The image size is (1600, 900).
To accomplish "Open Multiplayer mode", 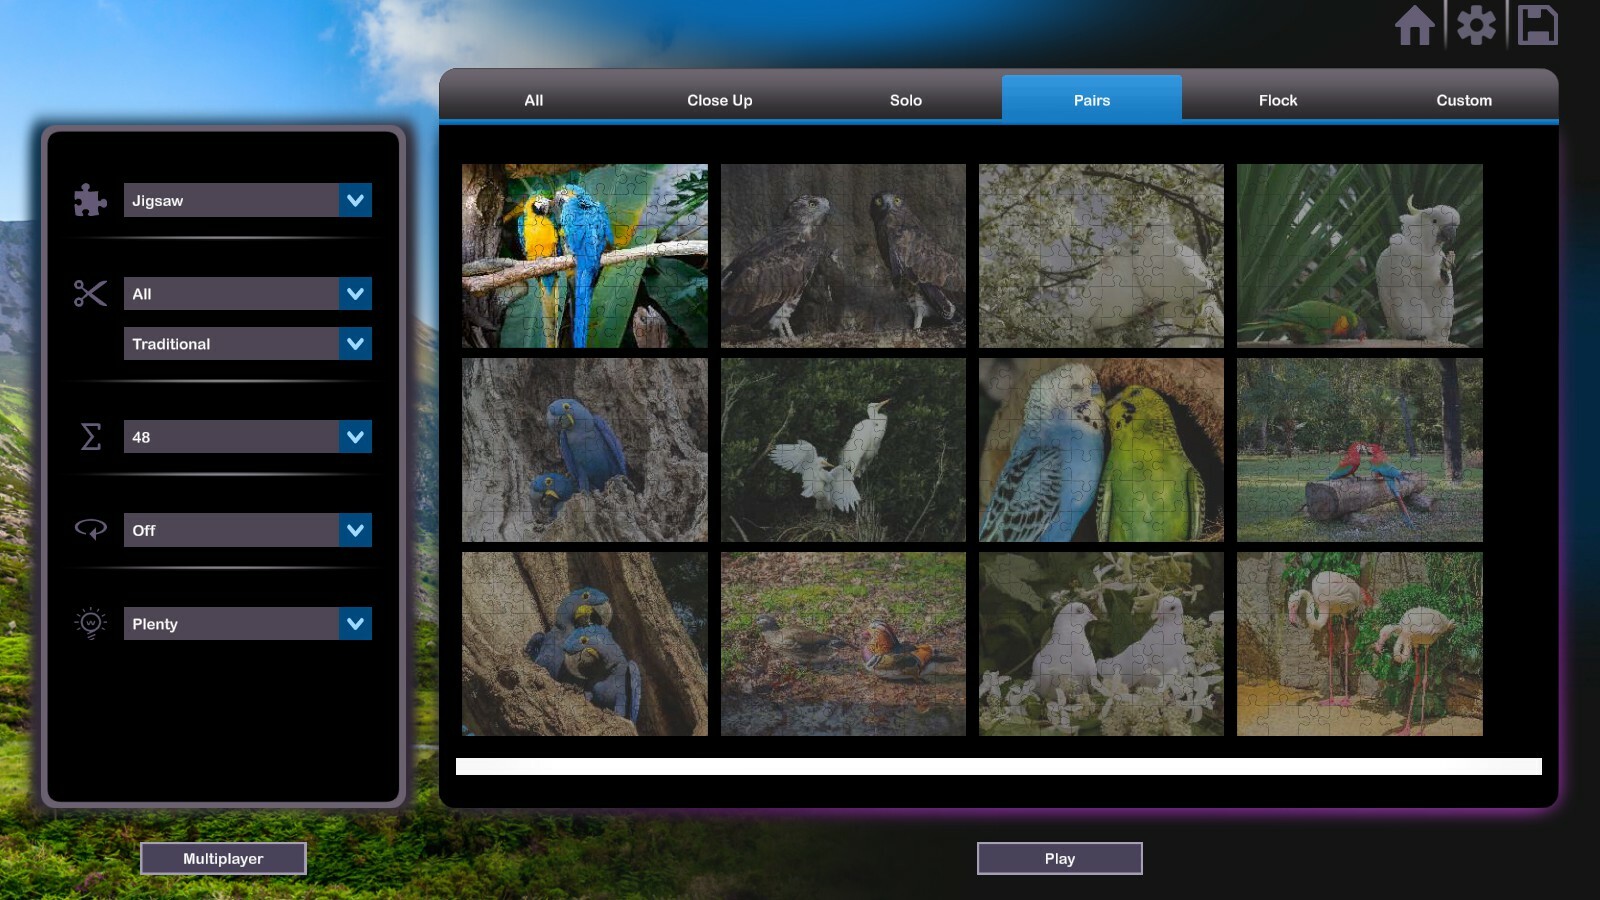I will (x=223, y=858).
